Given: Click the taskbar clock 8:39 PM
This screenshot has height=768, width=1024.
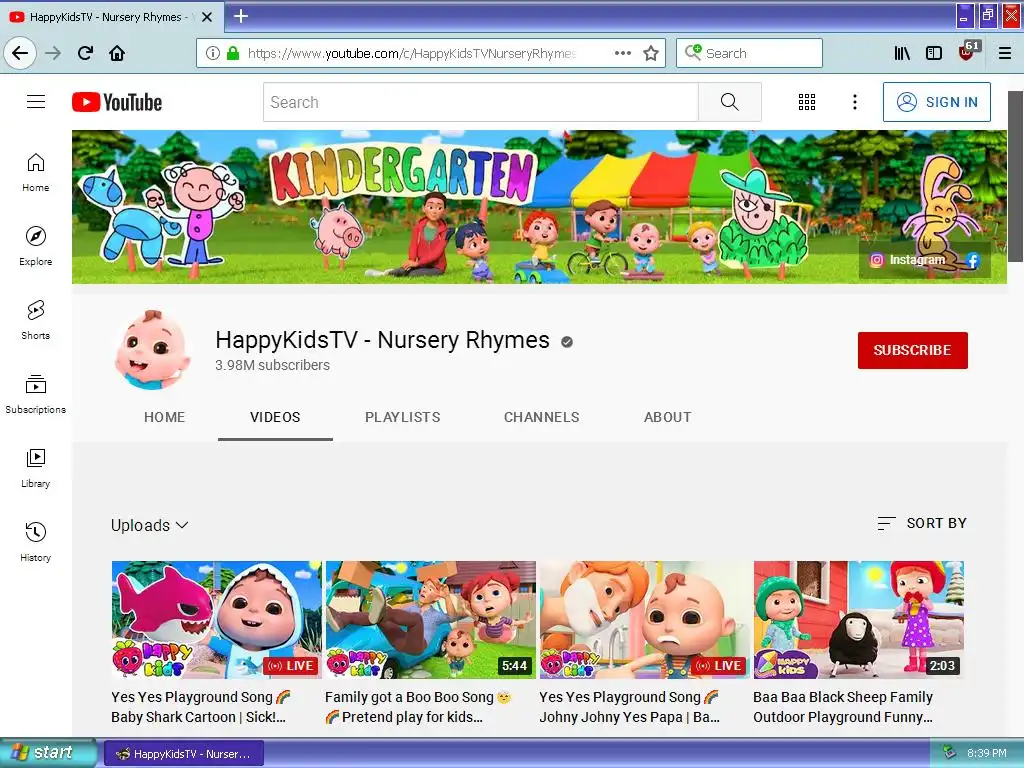Looking at the screenshot, I should coord(987,753).
